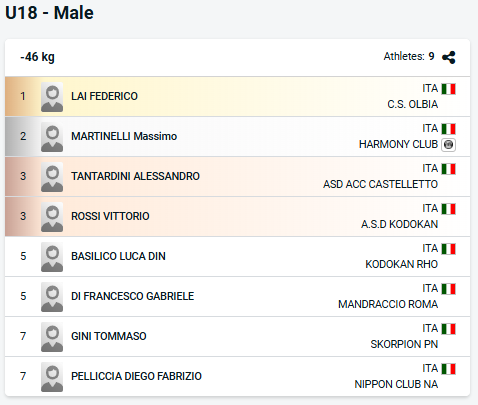Click the Italian flag next to C.S. Olbia
This screenshot has width=478, height=405.
pos(449,89)
